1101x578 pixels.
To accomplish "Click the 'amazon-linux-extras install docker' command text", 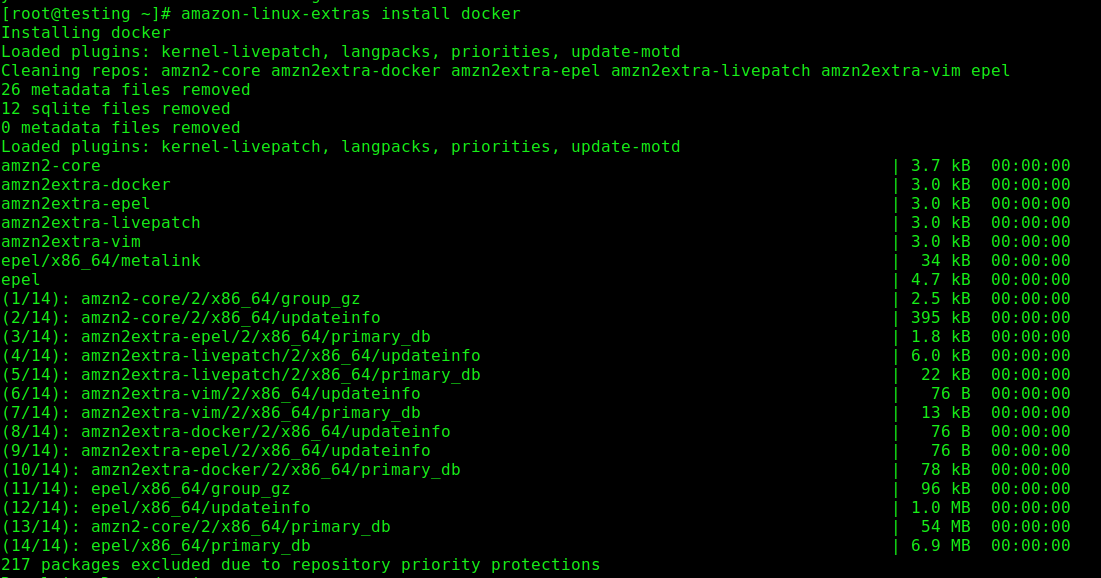I will click(350, 14).
